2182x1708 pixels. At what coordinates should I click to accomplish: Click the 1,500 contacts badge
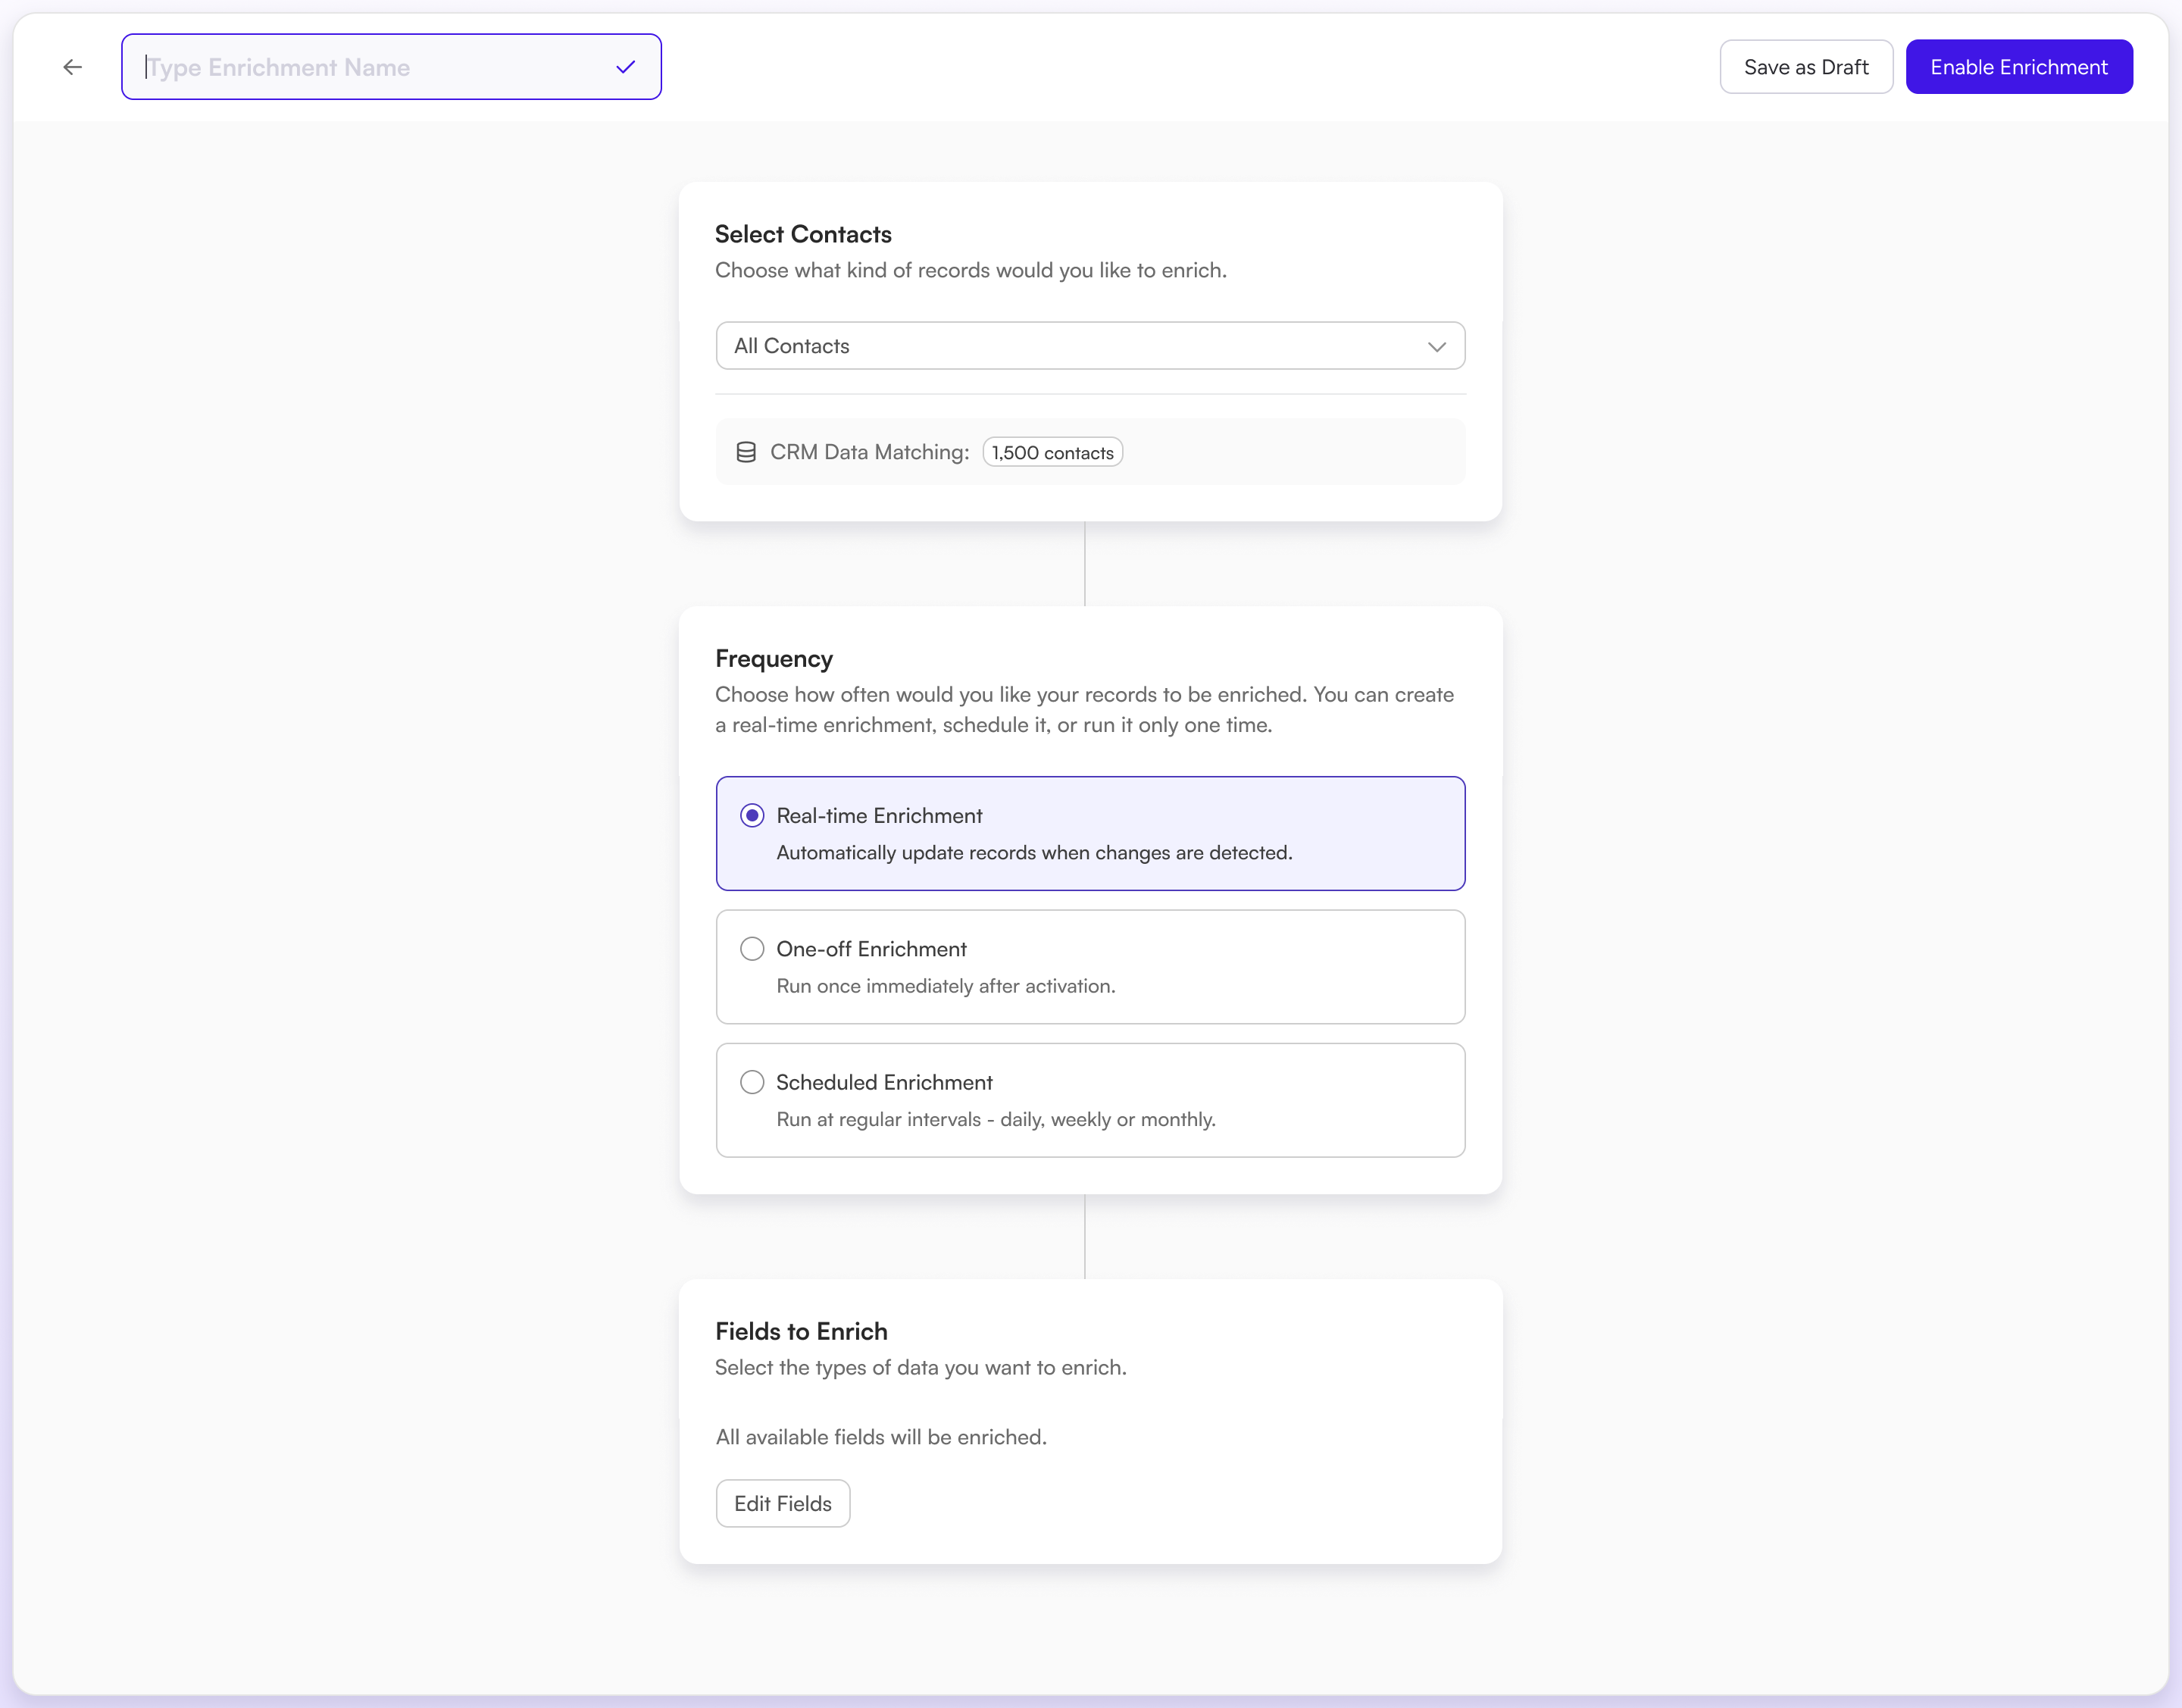(1052, 452)
